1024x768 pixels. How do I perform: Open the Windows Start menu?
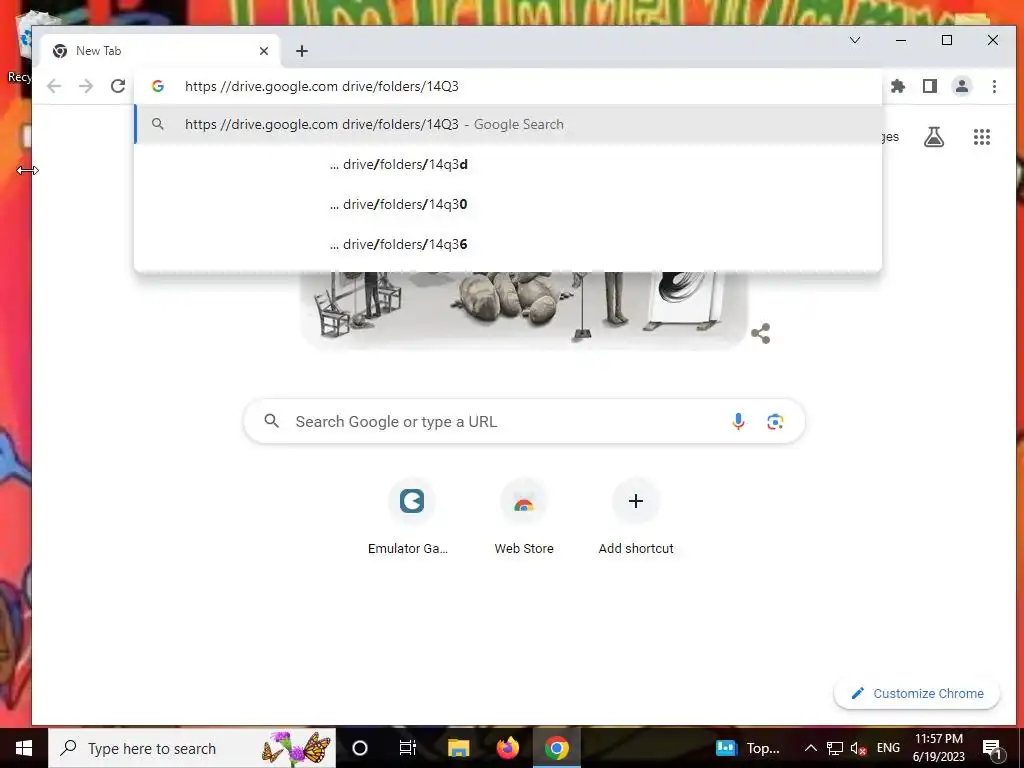24,748
